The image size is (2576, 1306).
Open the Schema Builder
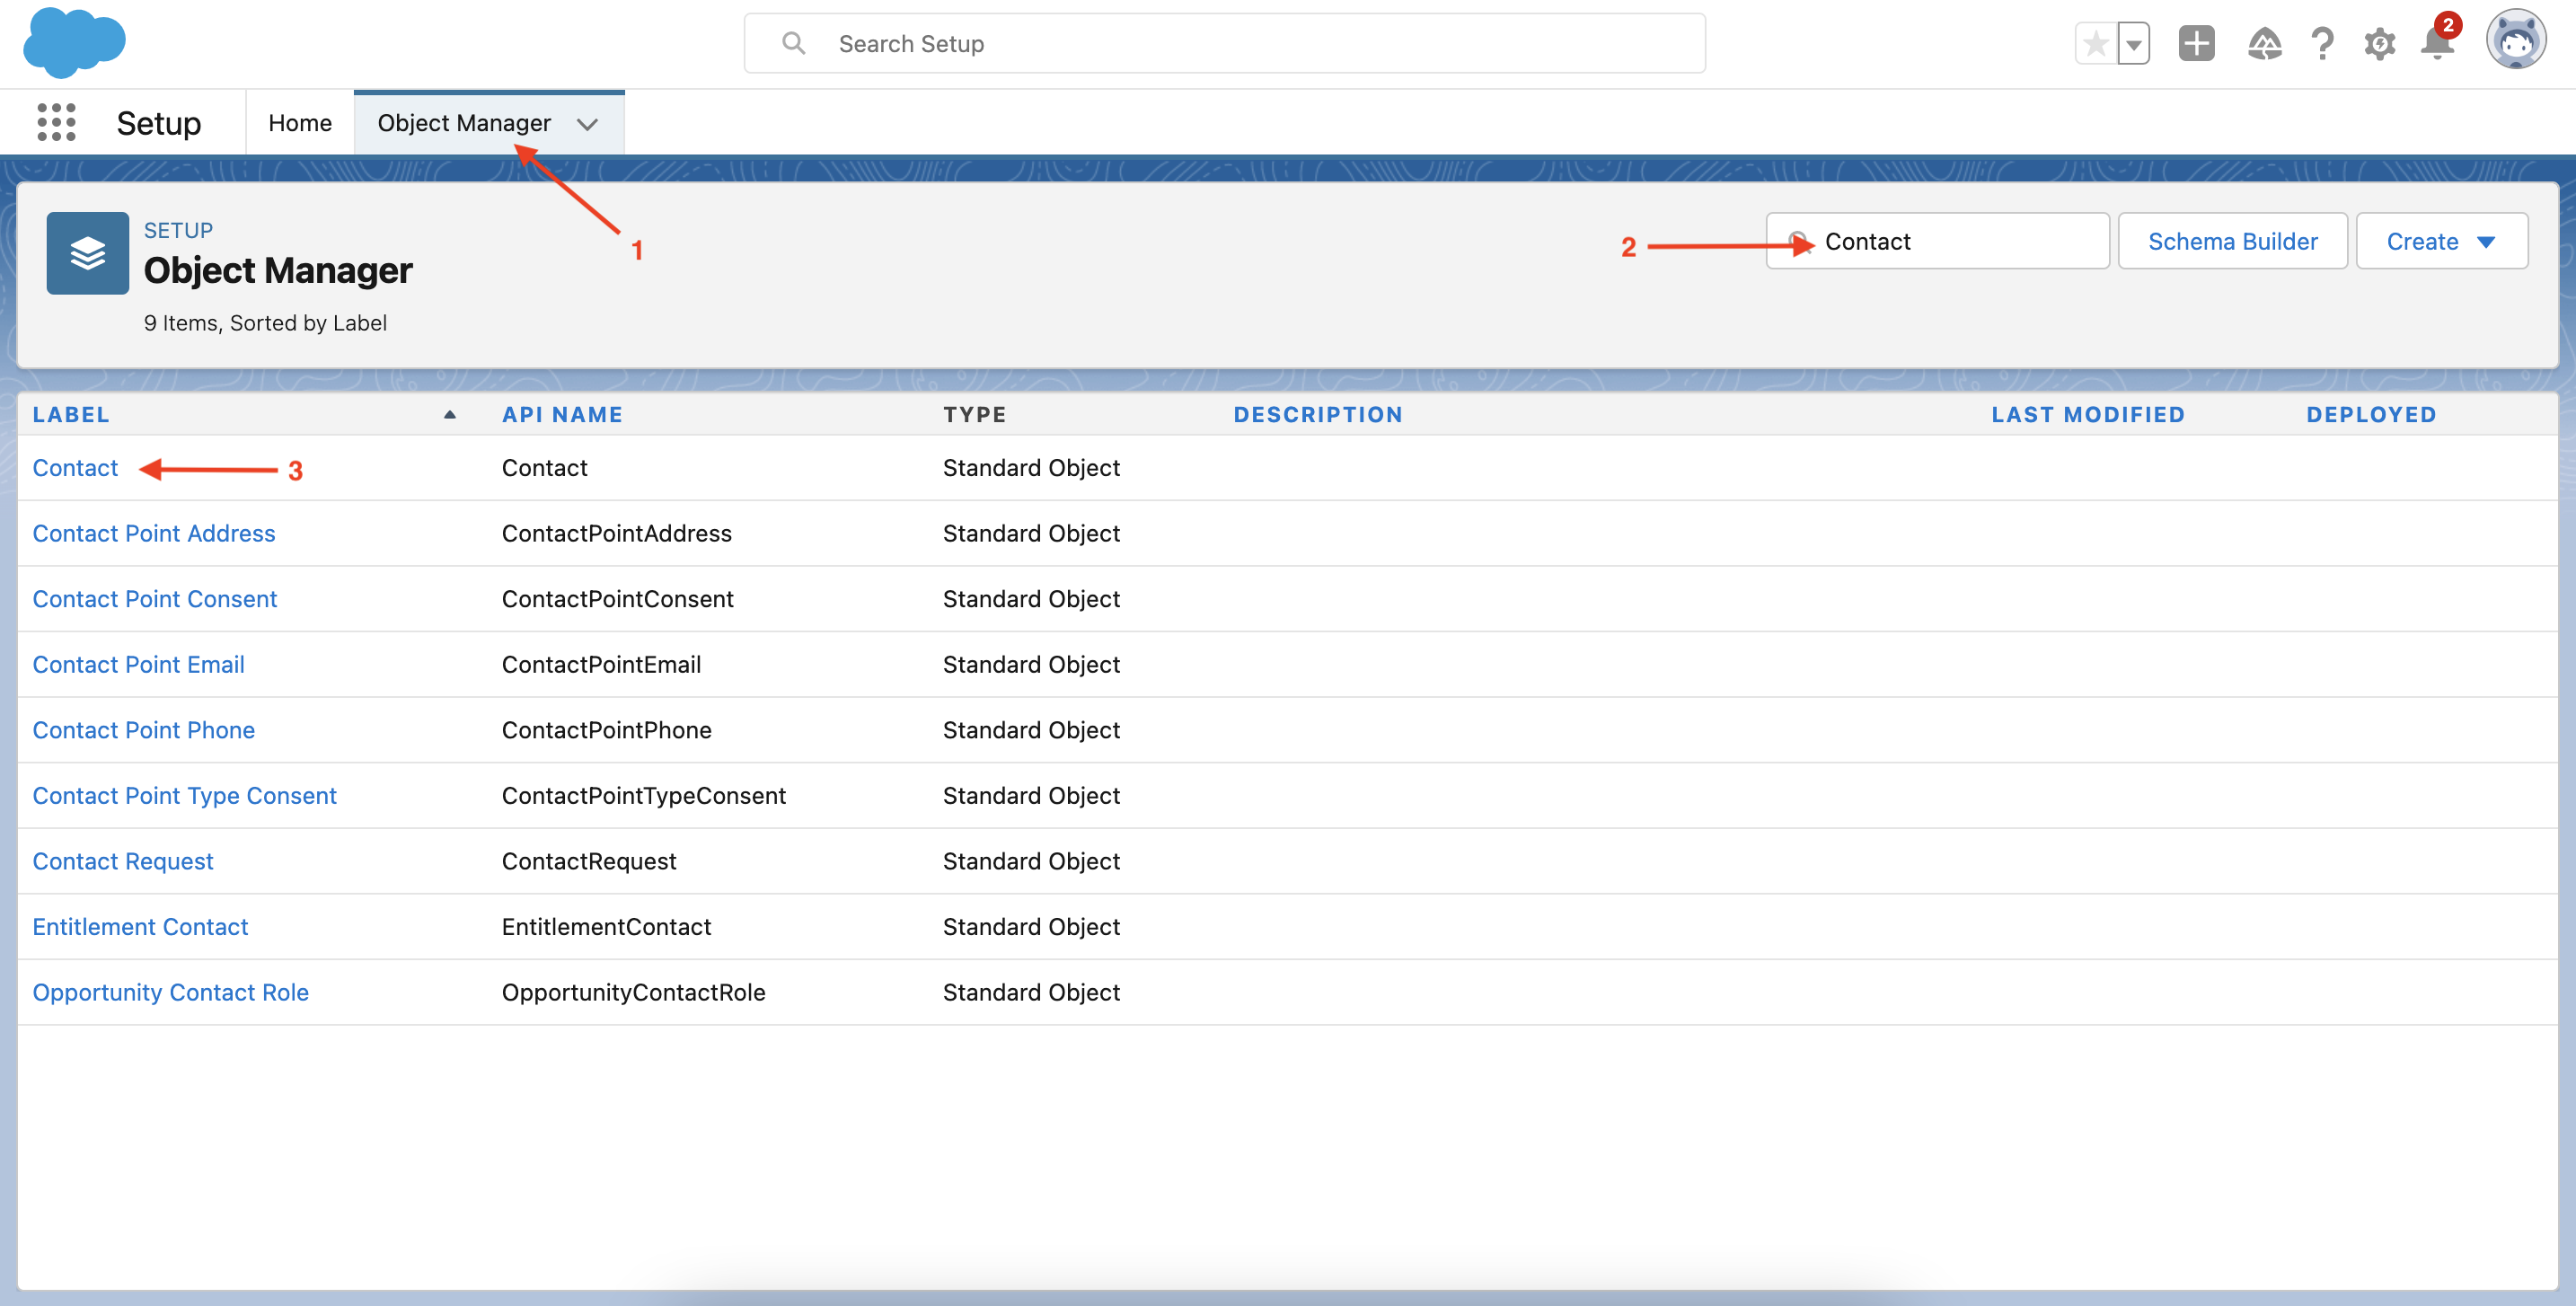click(x=2232, y=240)
